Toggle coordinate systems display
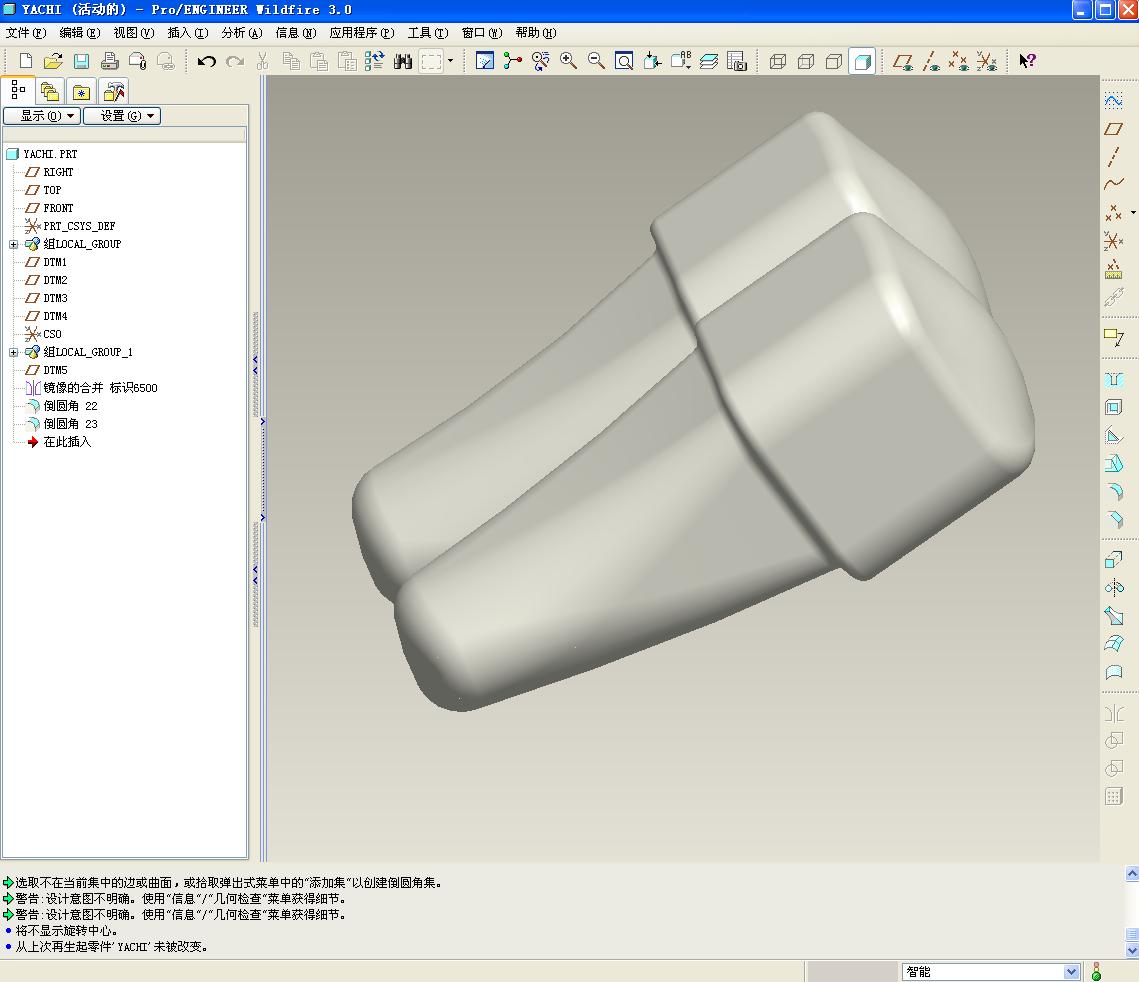The width and height of the screenshot is (1139, 982). click(x=986, y=61)
